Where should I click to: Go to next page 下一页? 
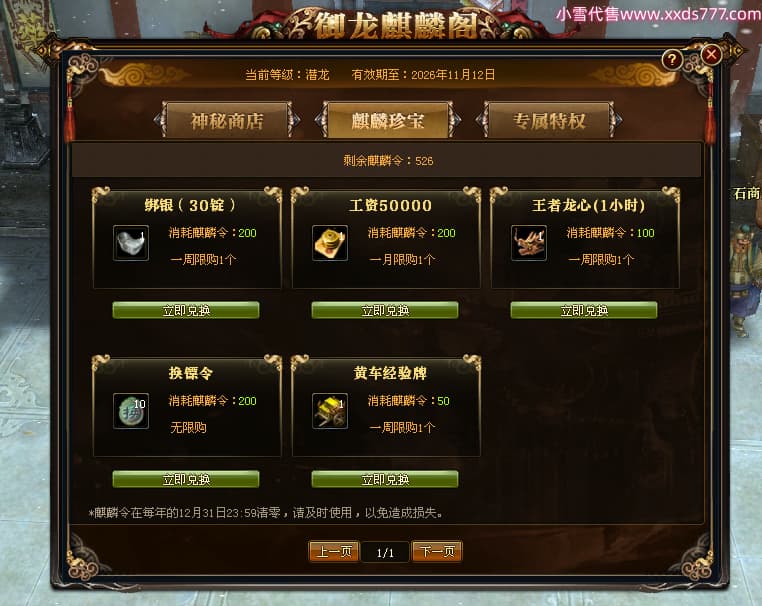coord(437,552)
